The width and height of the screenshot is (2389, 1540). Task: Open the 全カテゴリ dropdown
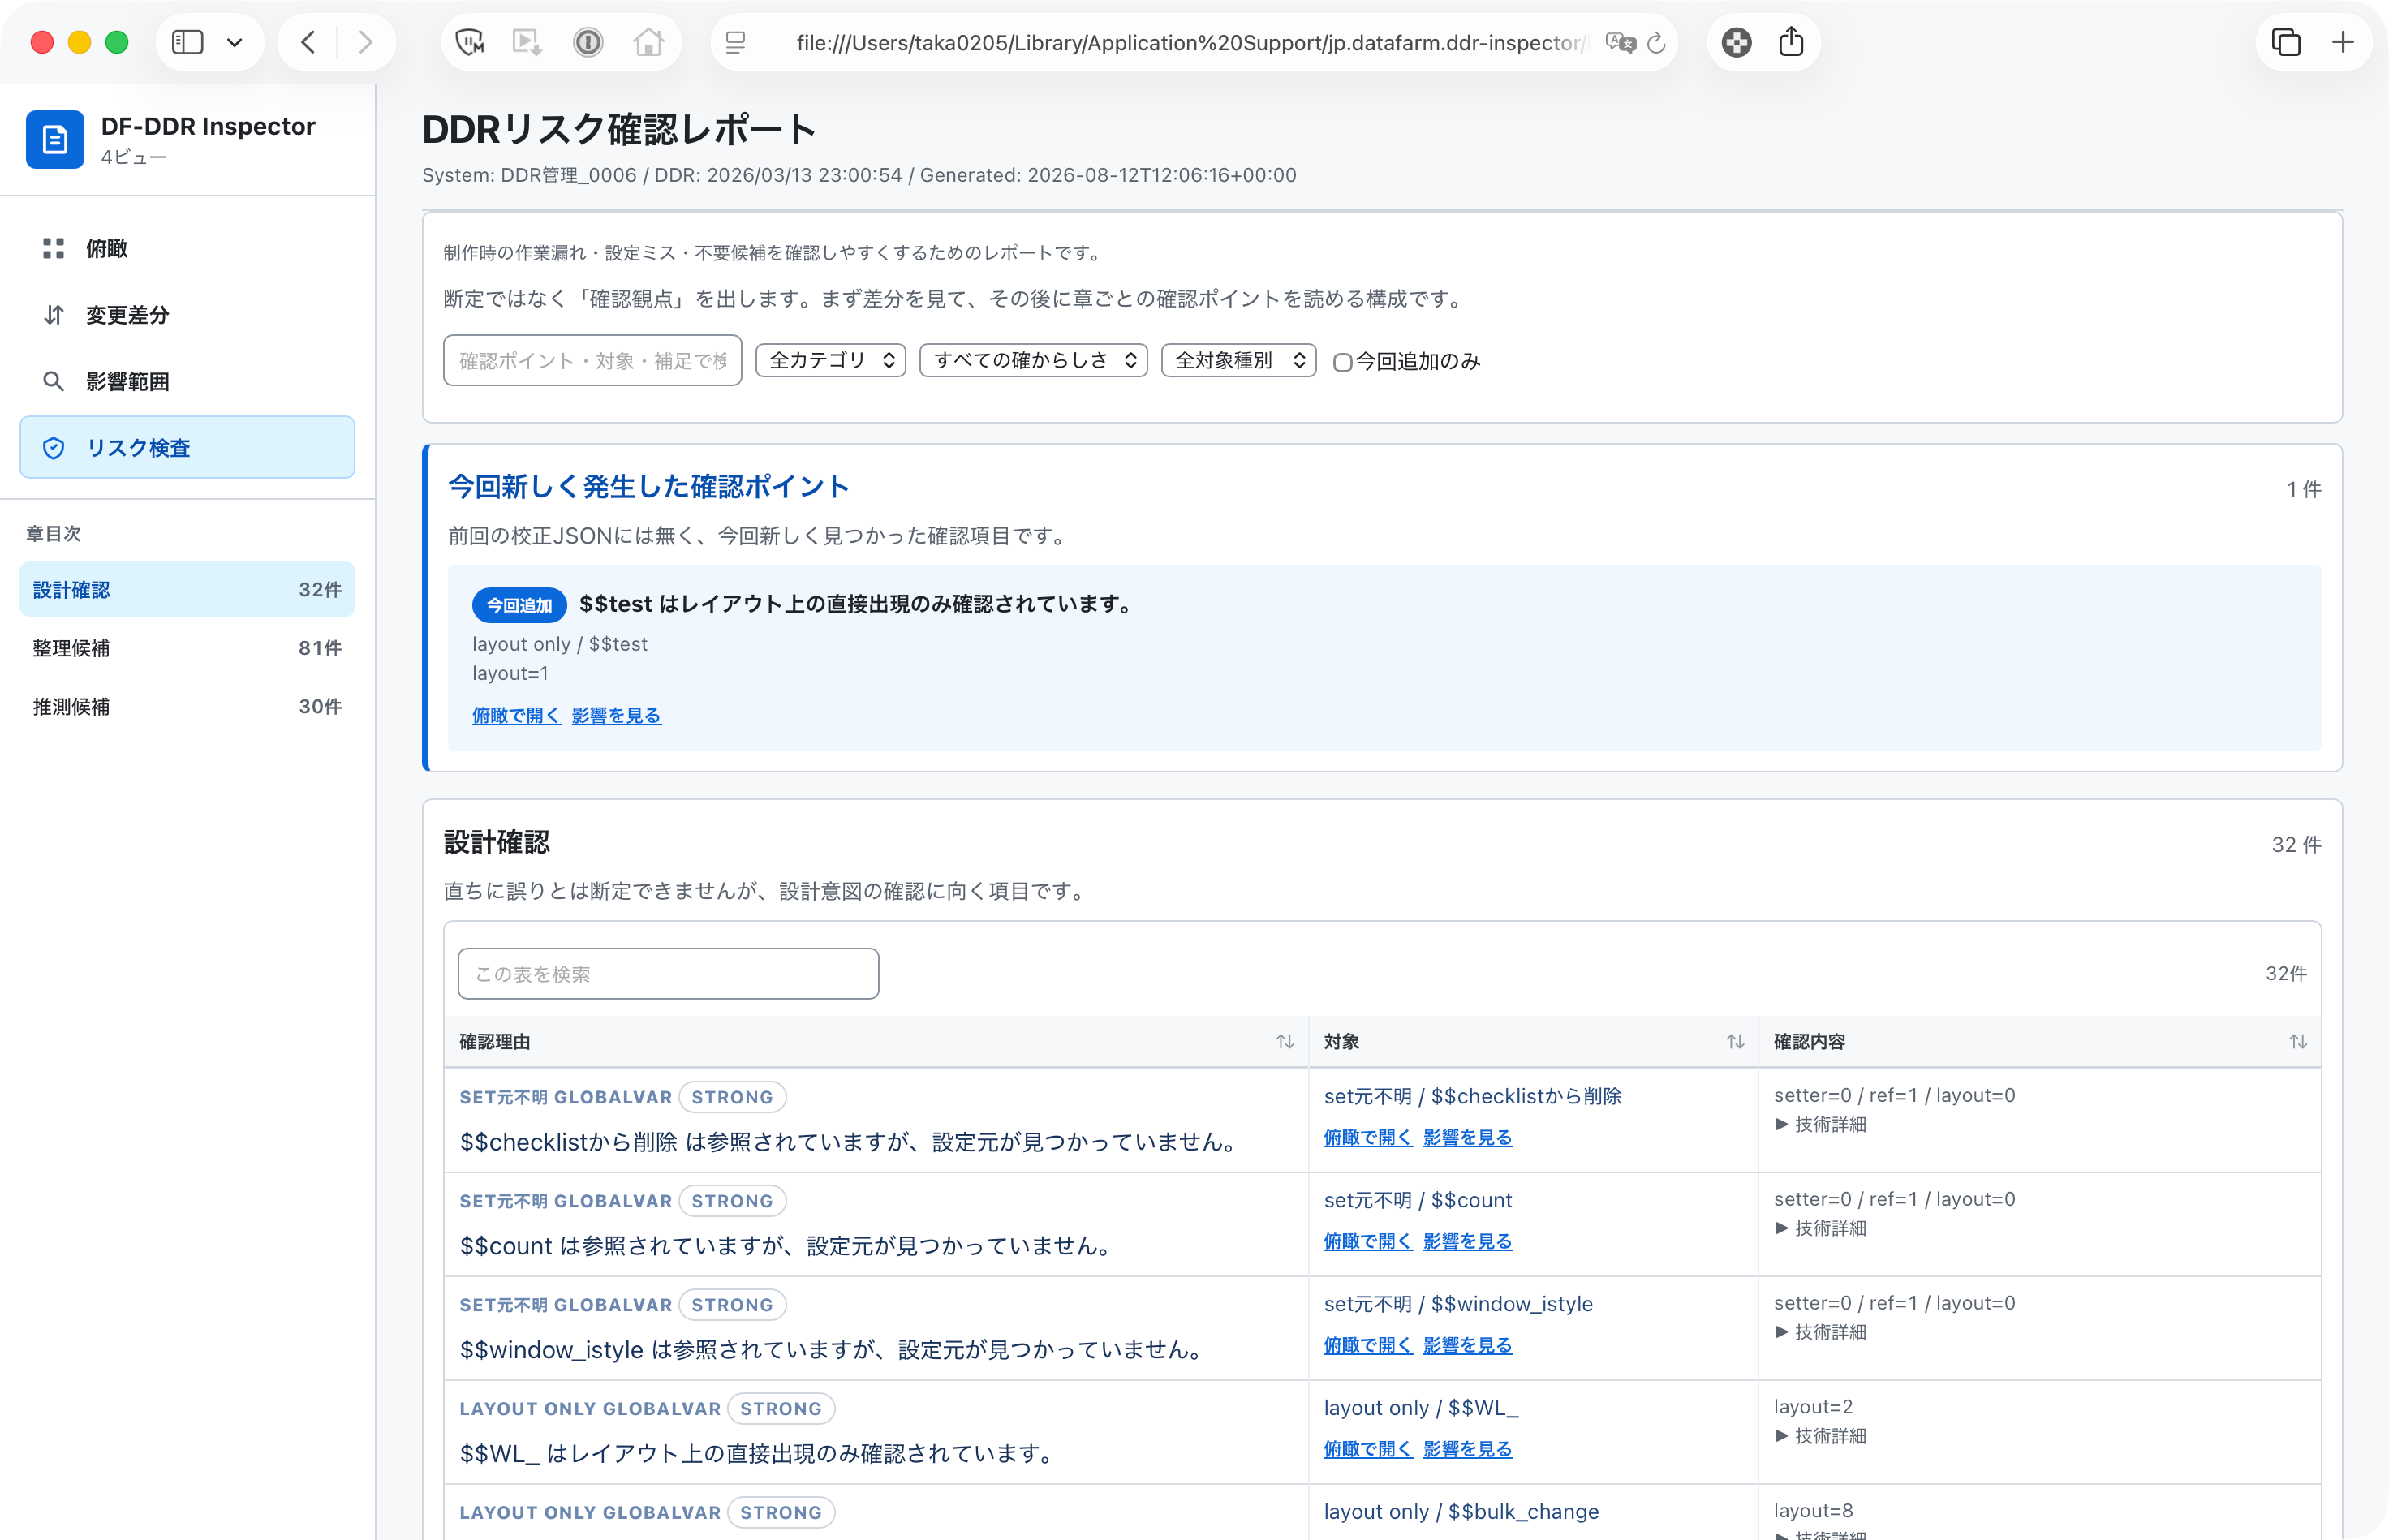pyautogui.click(x=831, y=360)
